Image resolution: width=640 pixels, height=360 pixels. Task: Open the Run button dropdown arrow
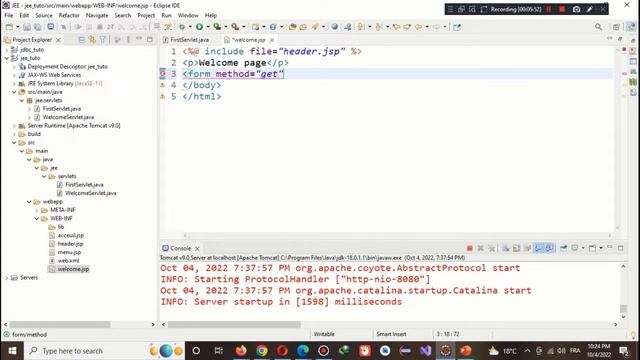coord(207,27)
